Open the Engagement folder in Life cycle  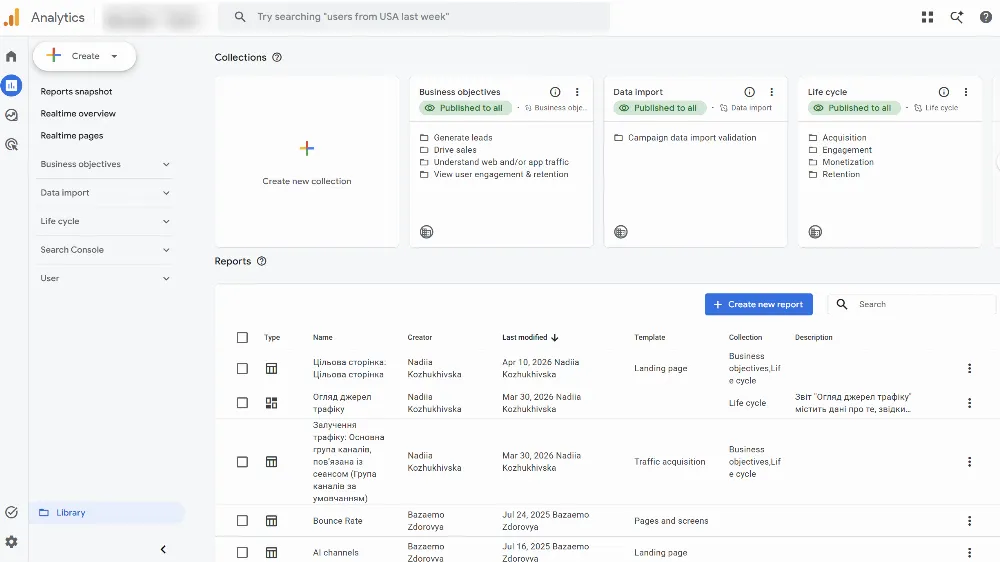pyautogui.click(x=840, y=150)
